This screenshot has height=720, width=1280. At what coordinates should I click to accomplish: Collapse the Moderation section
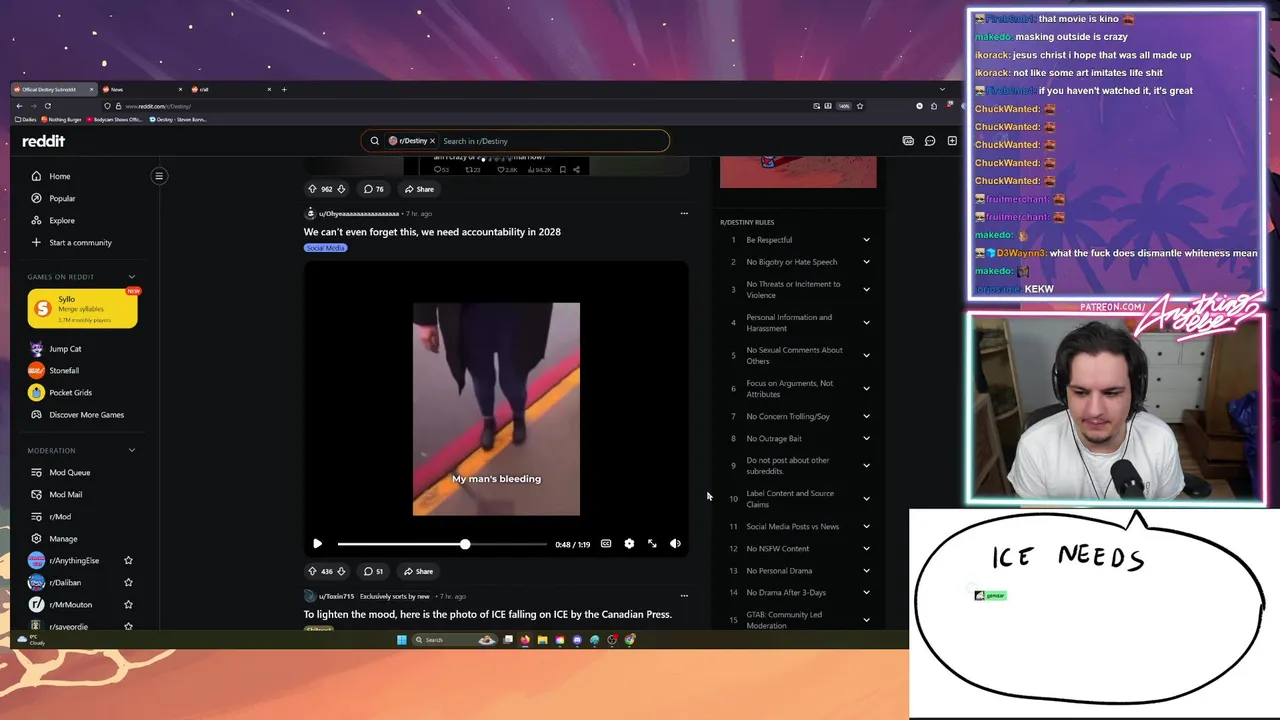pos(131,451)
